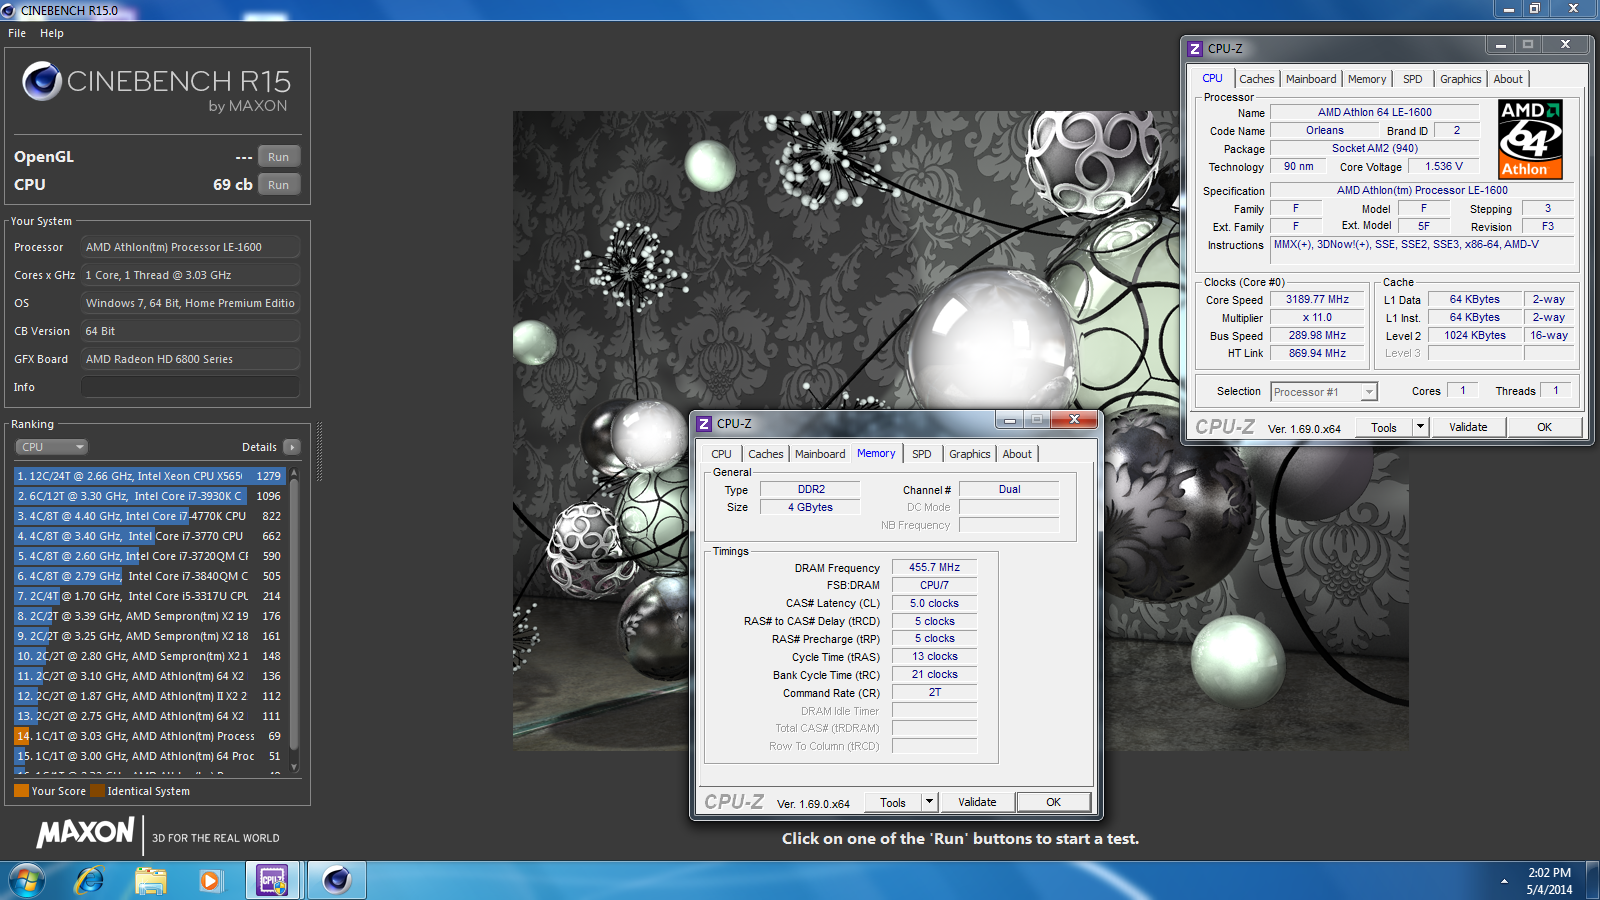Launch Windows Media Player from taskbar
This screenshot has width=1600, height=900.
point(210,880)
